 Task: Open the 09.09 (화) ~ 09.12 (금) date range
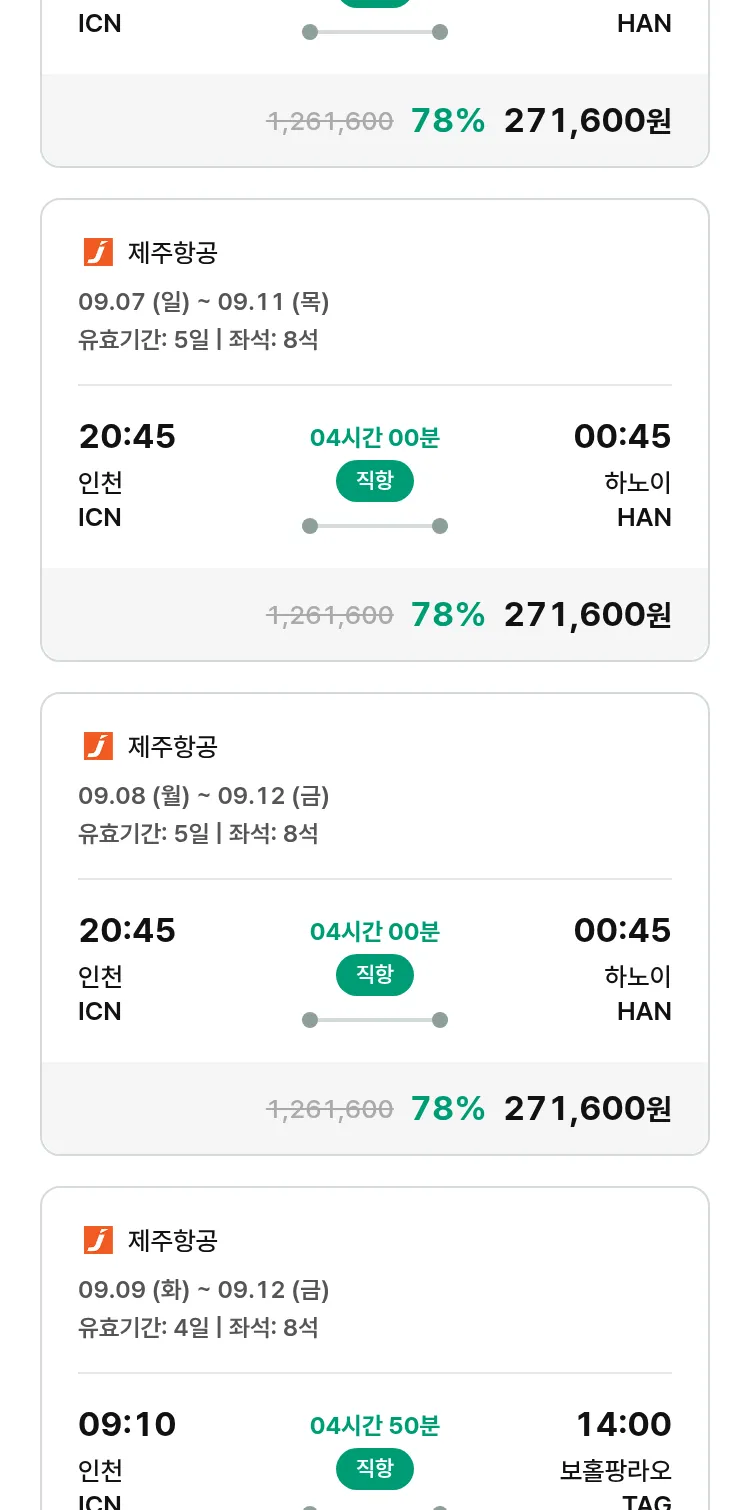[x=204, y=1290]
